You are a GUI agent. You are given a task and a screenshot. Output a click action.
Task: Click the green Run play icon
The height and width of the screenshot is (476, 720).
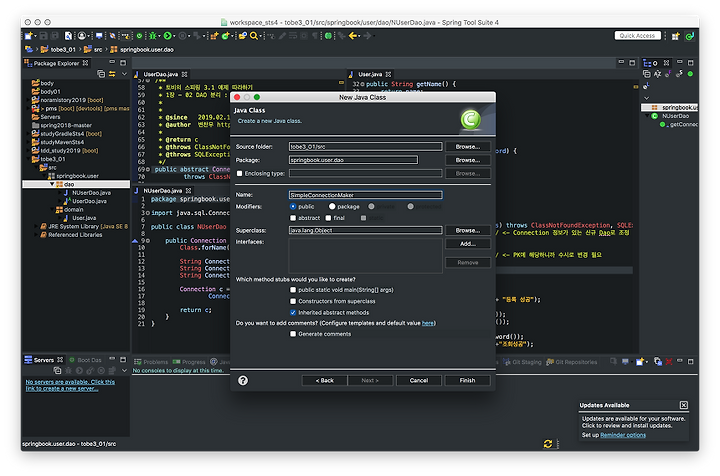(x=168, y=36)
